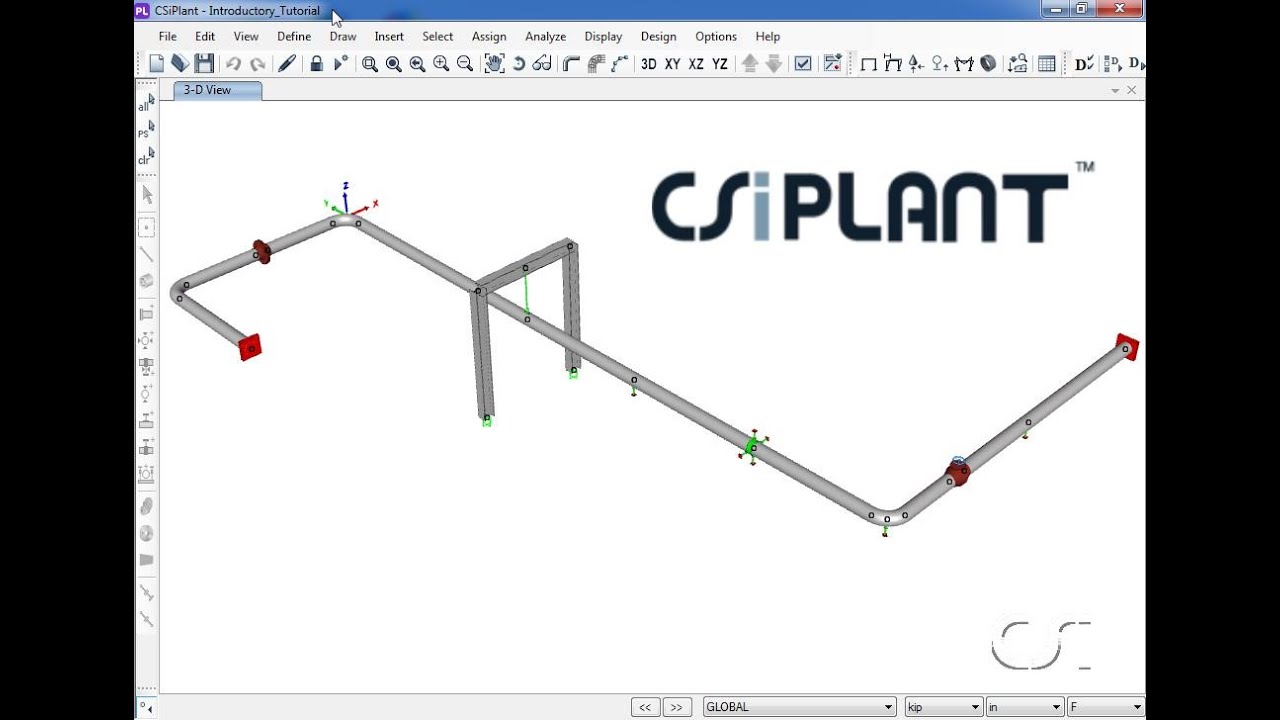This screenshot has height=720, width=1280.
Task: Click the named display search icon
Action: (1018, 64)
